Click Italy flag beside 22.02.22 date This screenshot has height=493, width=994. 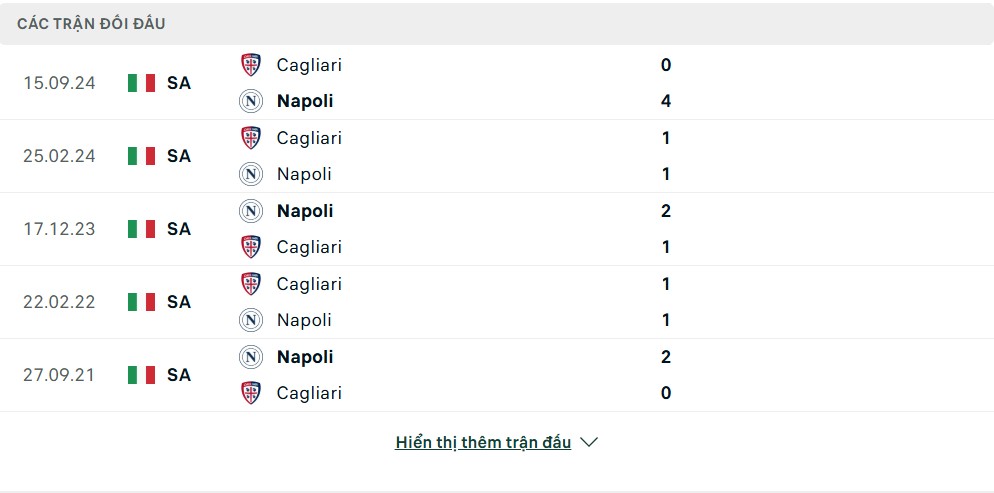tap(141, 302)
